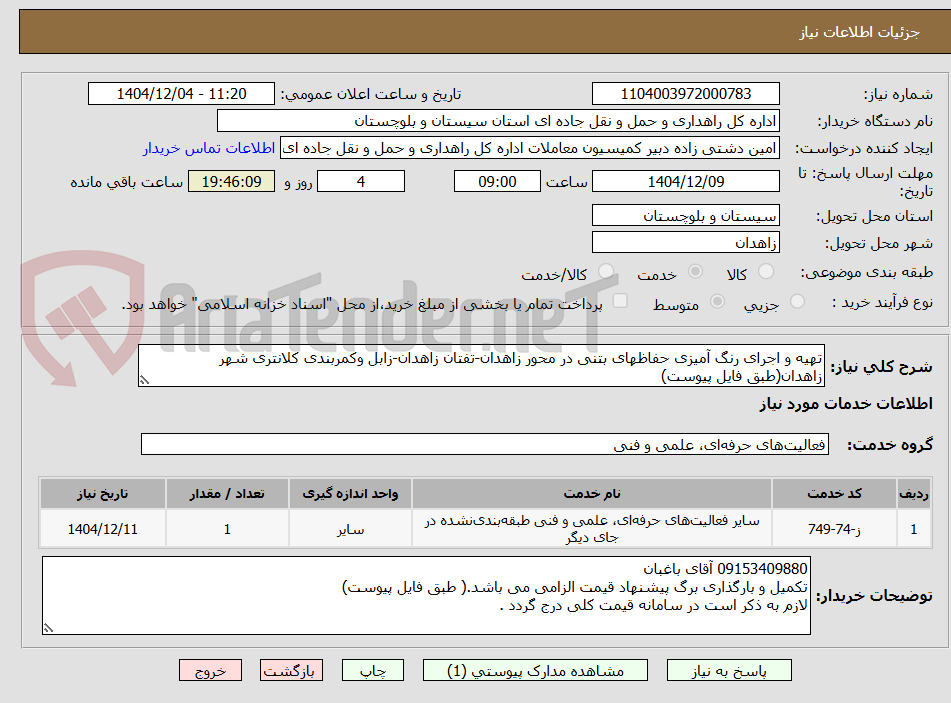Click the واحد اندازه گیری column header
Viewport: 951px width, 703px height.
tap(351, 494)
